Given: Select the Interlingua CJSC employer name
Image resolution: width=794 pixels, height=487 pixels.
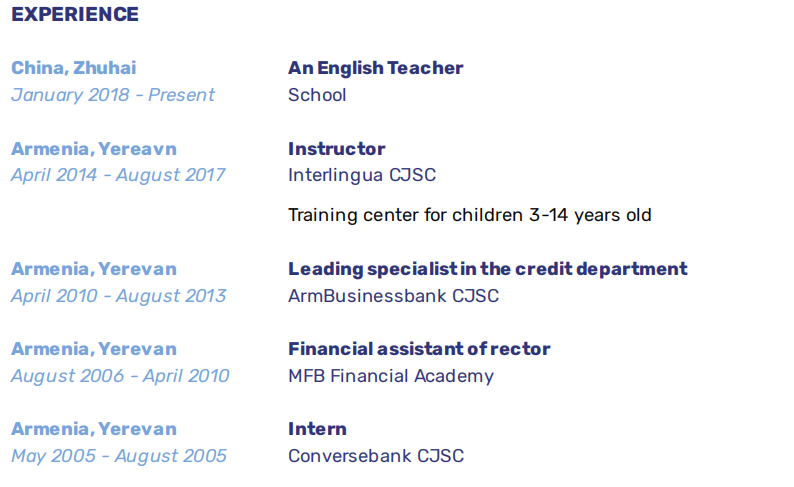Looking at the screenshot, I should click(x=362, y=175).
